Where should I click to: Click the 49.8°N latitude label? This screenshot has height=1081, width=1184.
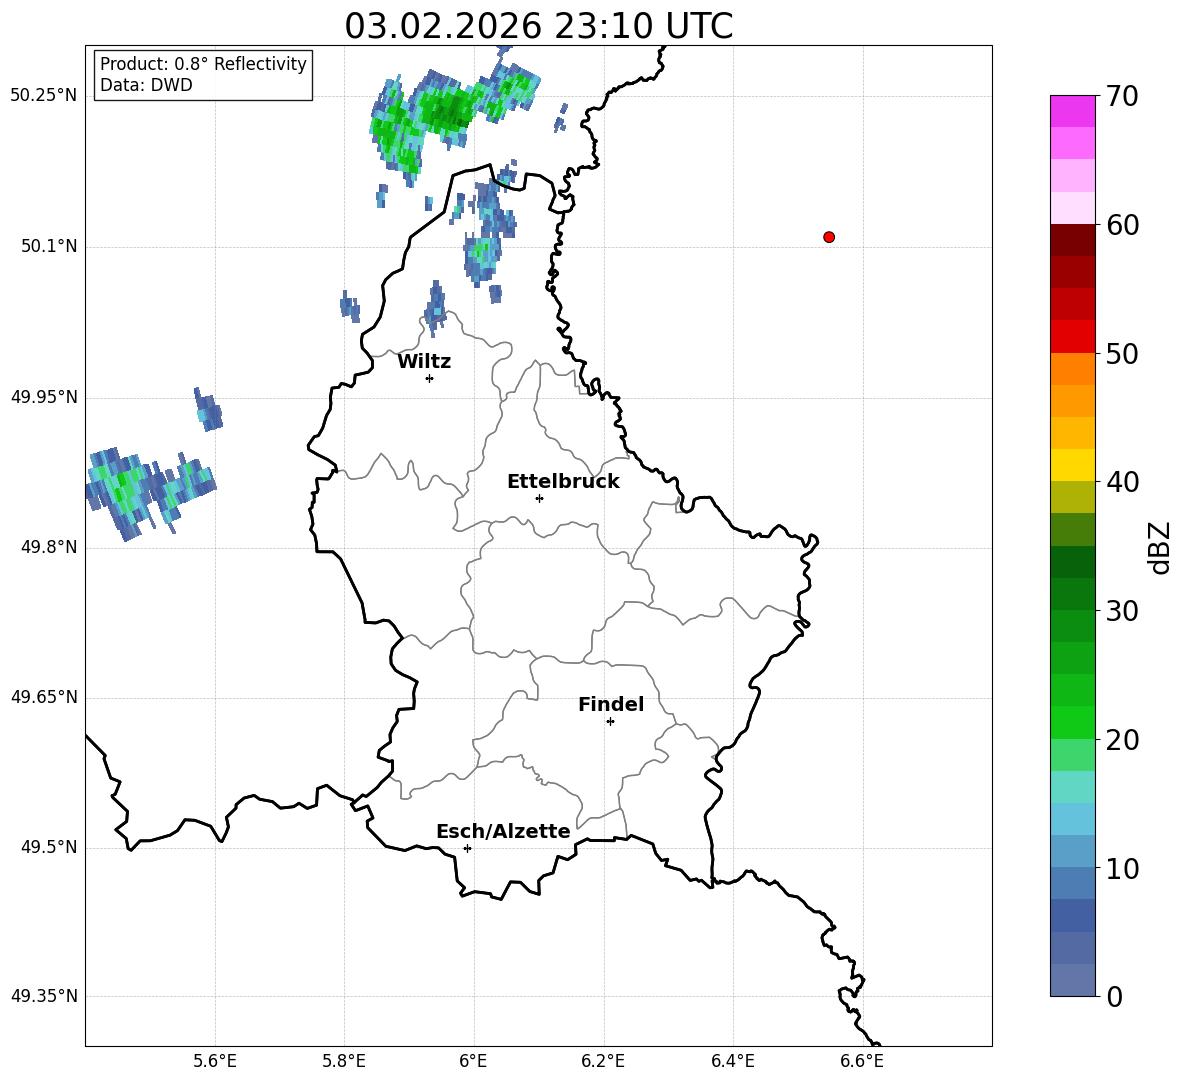(48, 547)
